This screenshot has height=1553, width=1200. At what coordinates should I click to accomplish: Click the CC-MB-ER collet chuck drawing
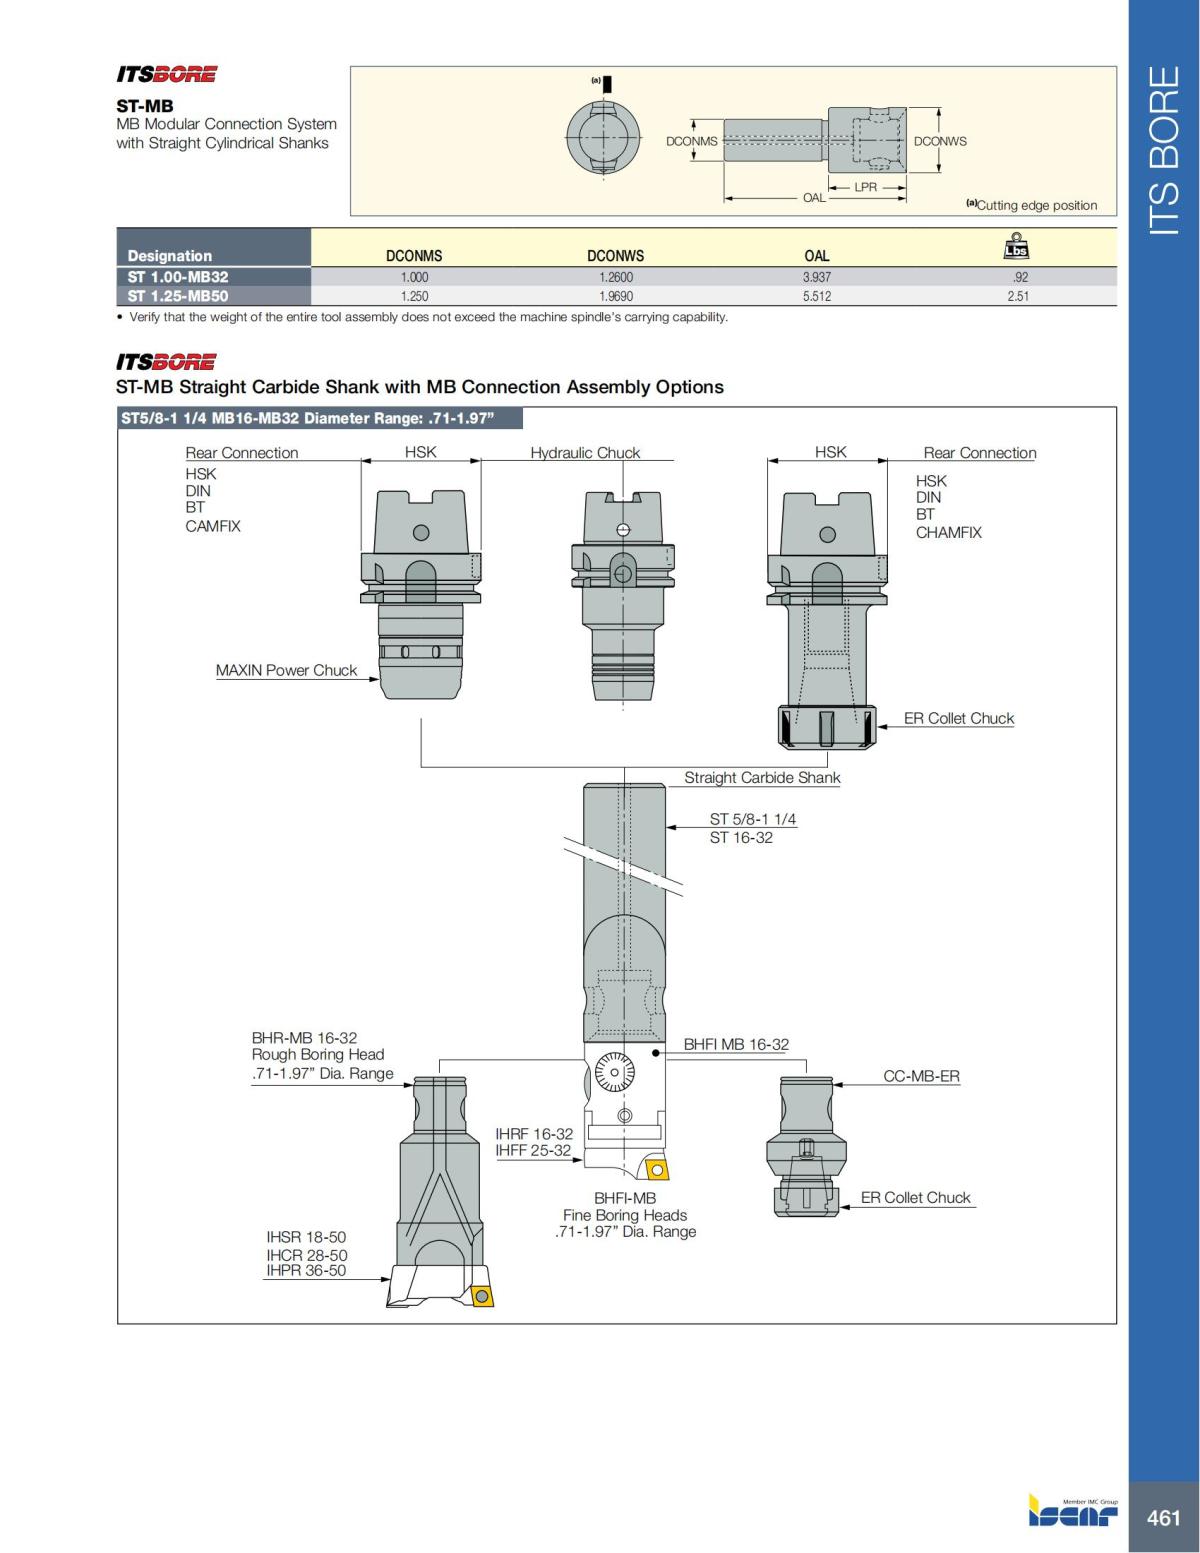(807, 1146)
